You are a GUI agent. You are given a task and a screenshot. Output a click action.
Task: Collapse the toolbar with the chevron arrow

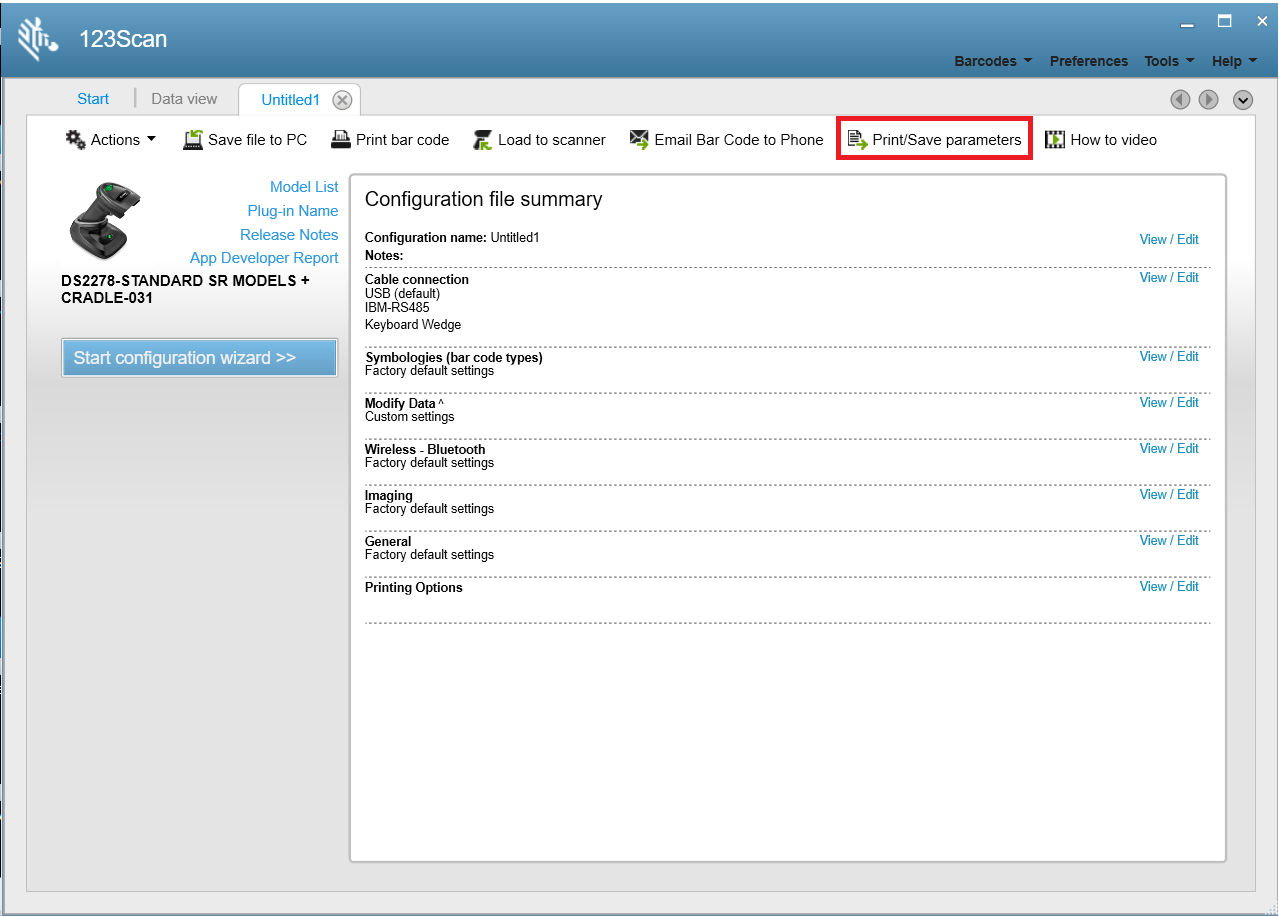(x=1243, y=100)
